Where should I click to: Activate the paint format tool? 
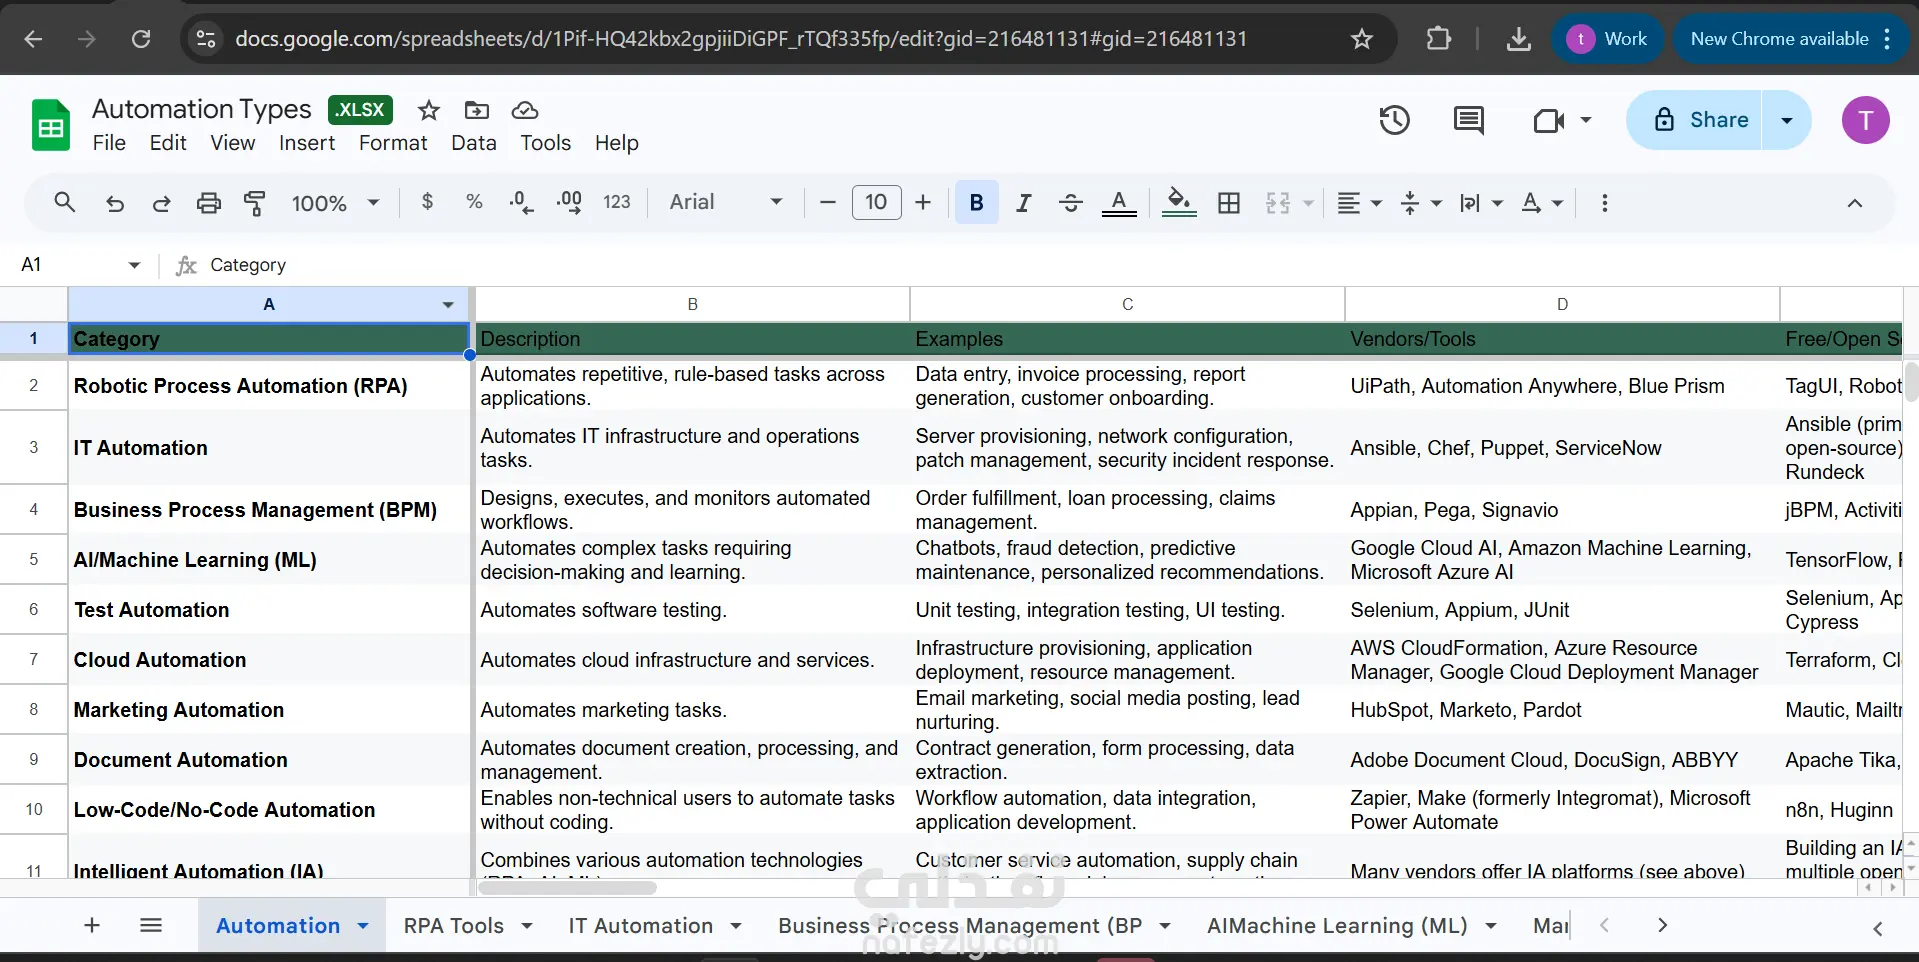point(255,203)
